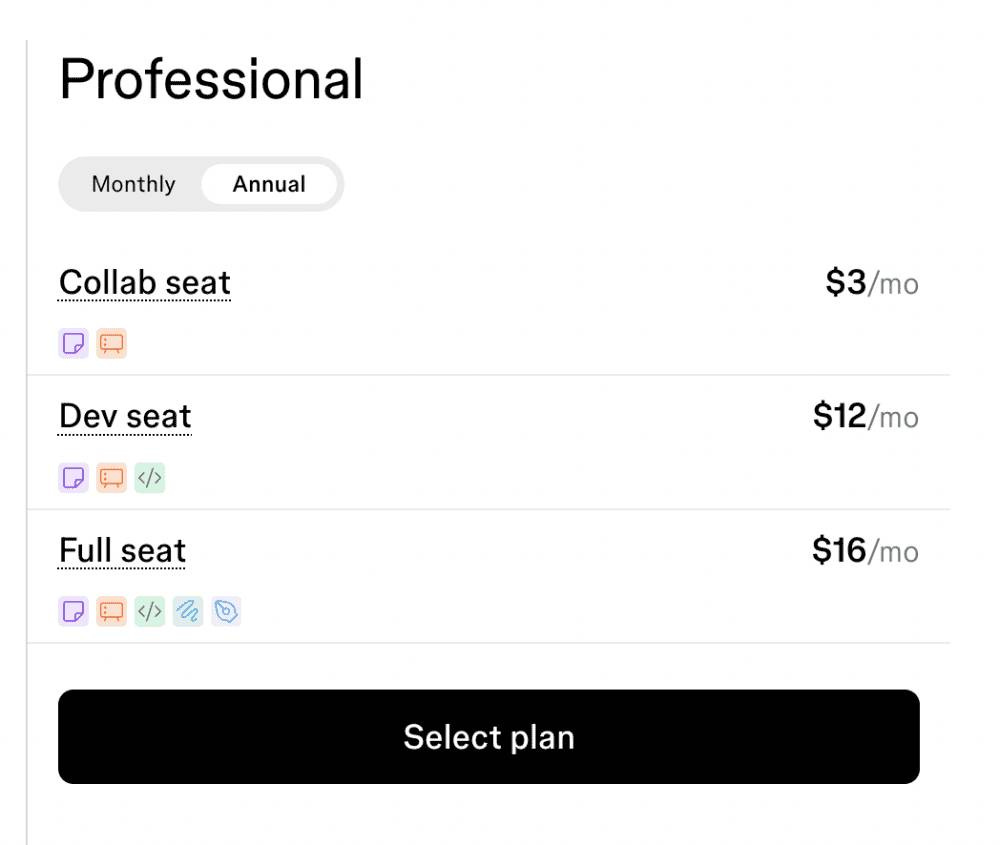Select the Annual billing option
1000x845 pixels.
(269, 184)
